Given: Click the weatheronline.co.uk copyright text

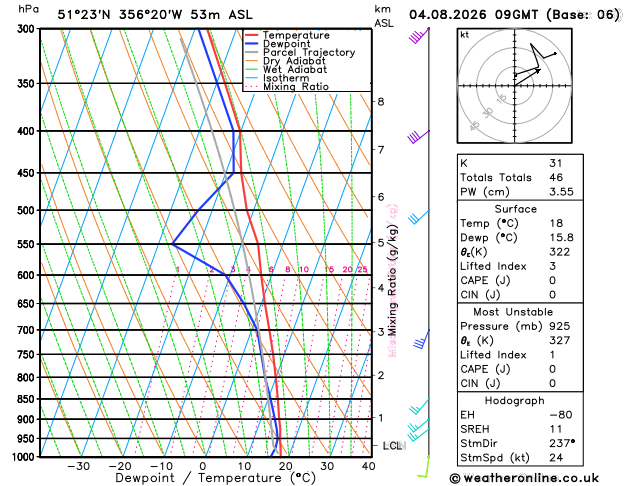Looking at the screenshot, I should (x=524, y=478).
